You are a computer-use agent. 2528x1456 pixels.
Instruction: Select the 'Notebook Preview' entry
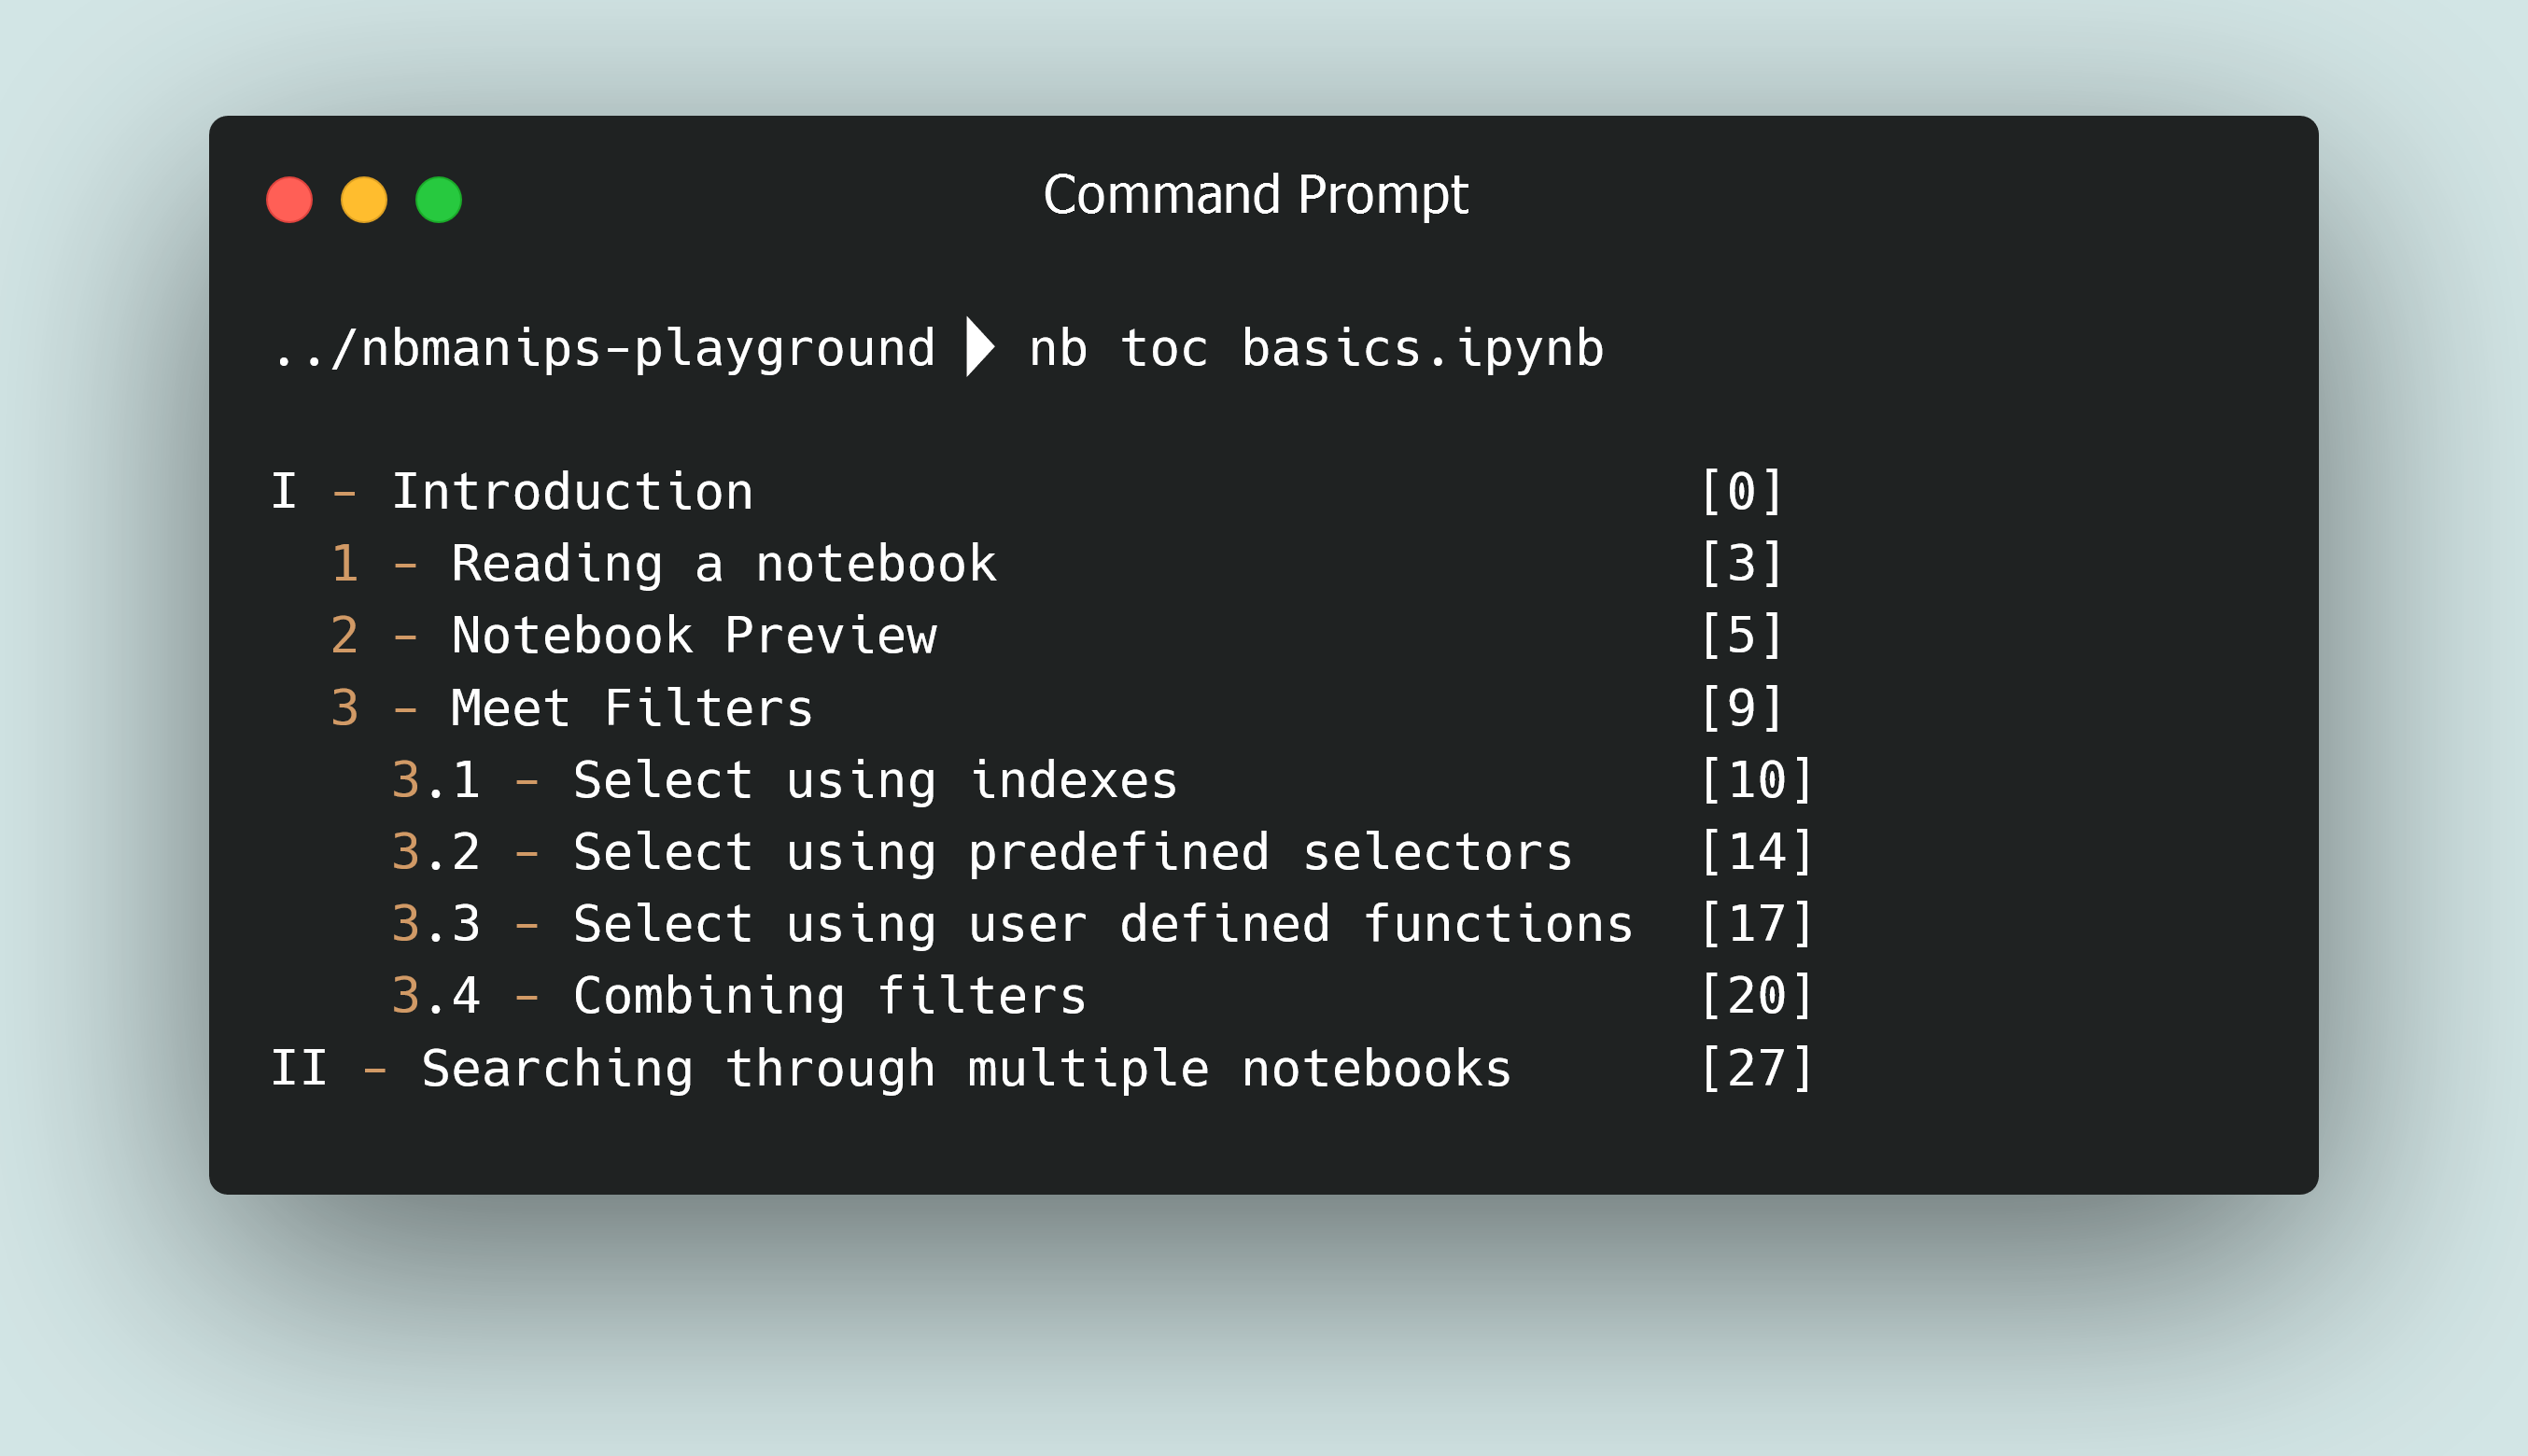coord(694,636)
